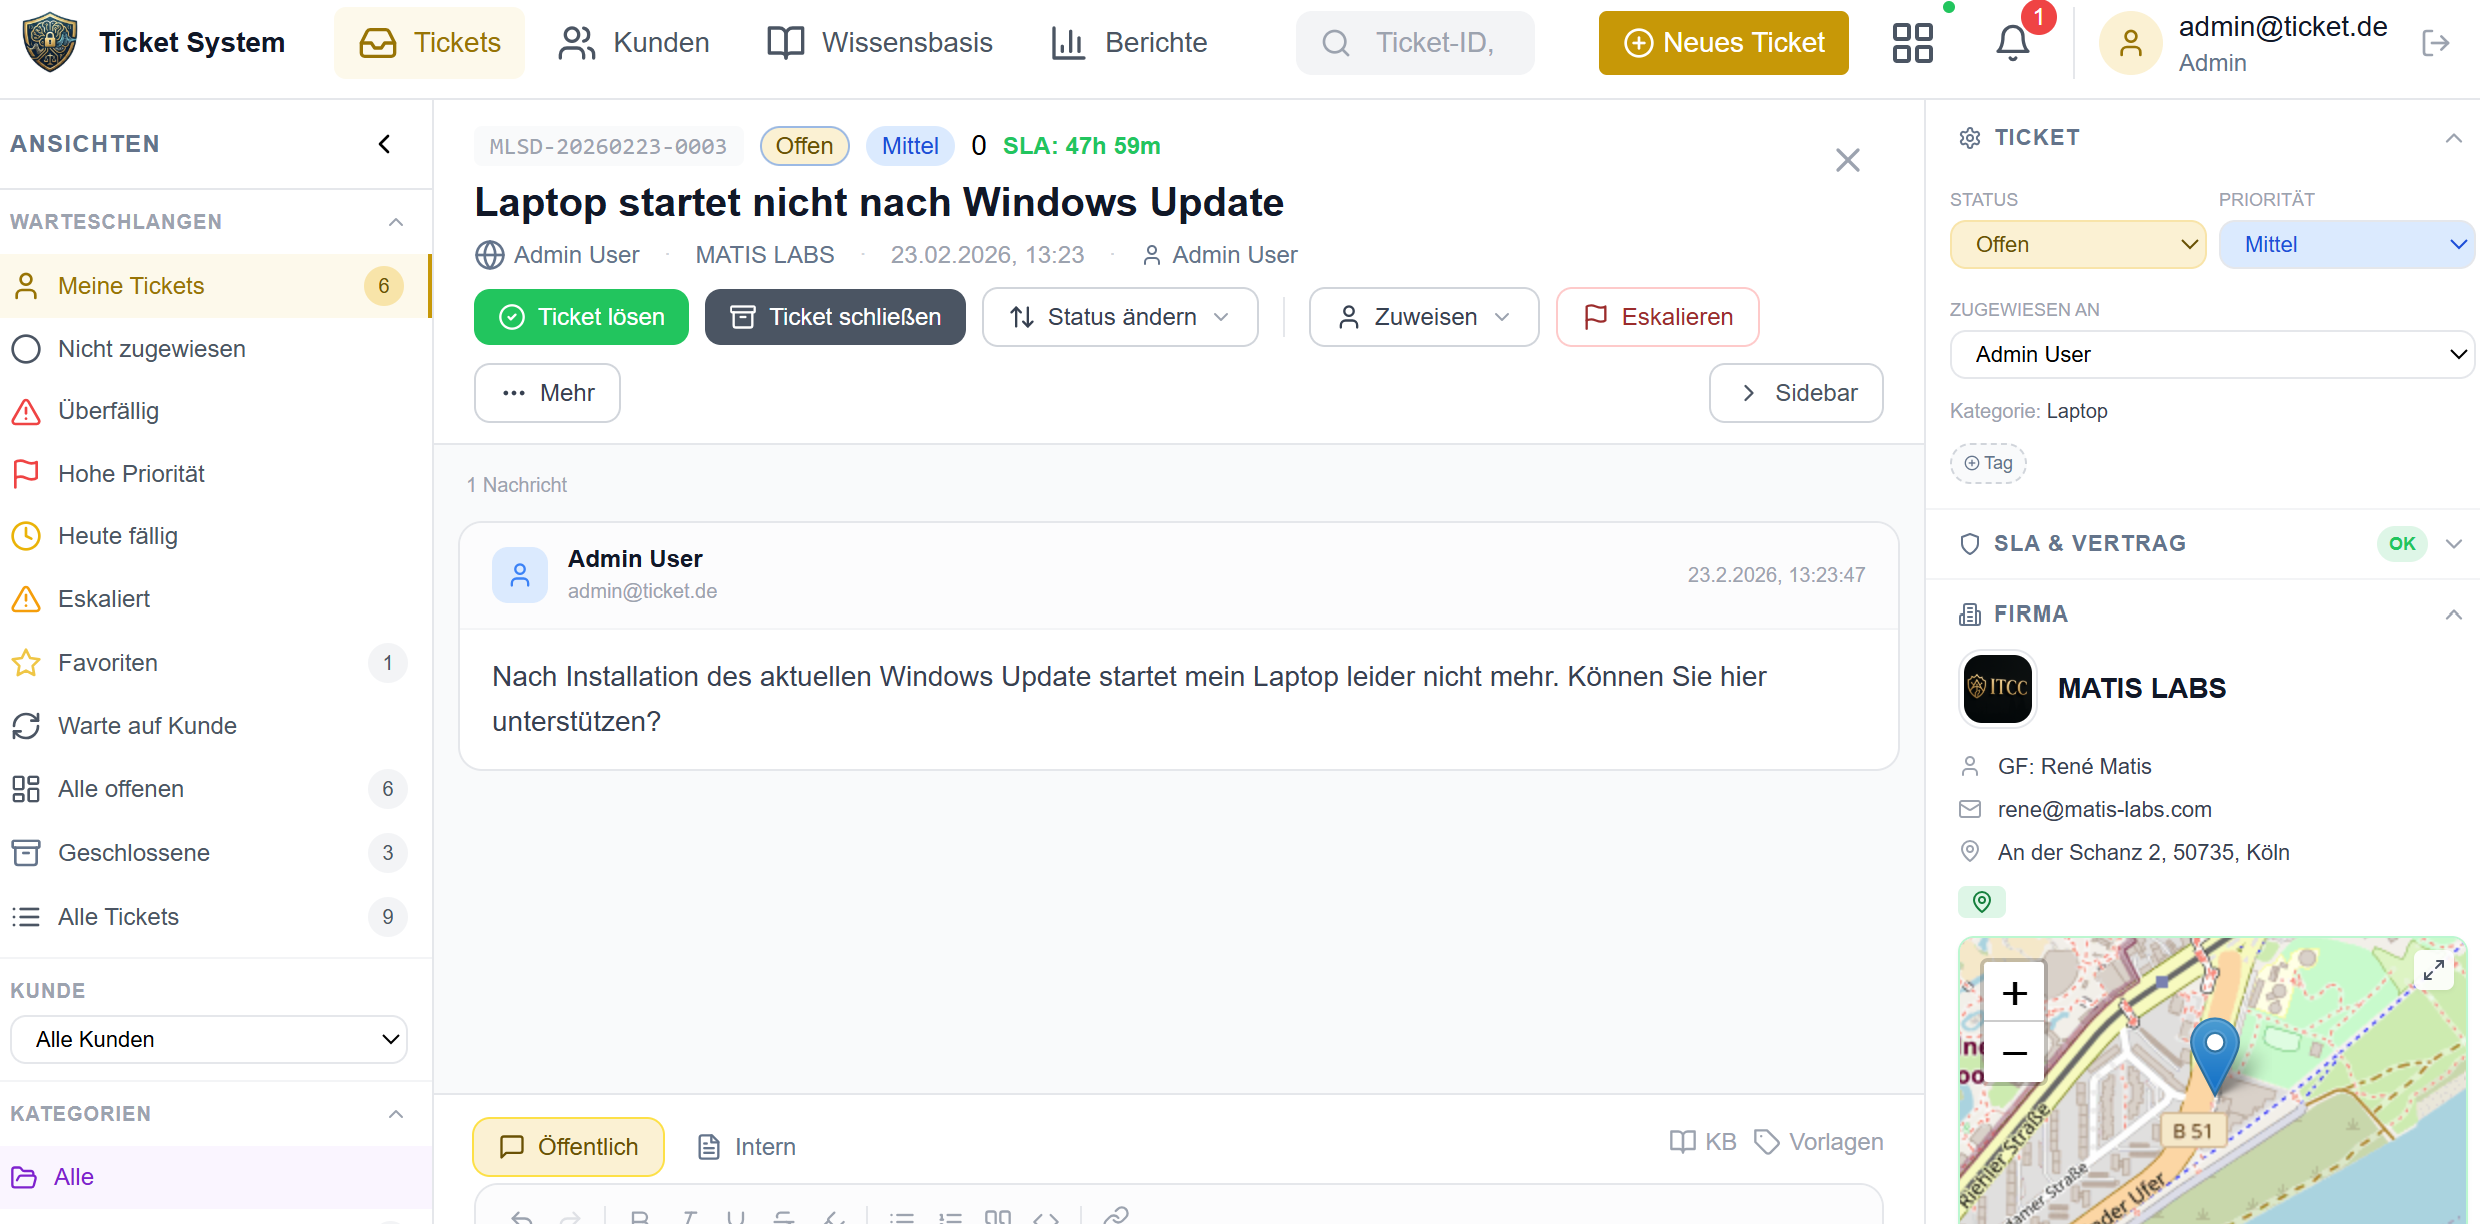Click the app grid icon next to notifications

[1913, 42]
